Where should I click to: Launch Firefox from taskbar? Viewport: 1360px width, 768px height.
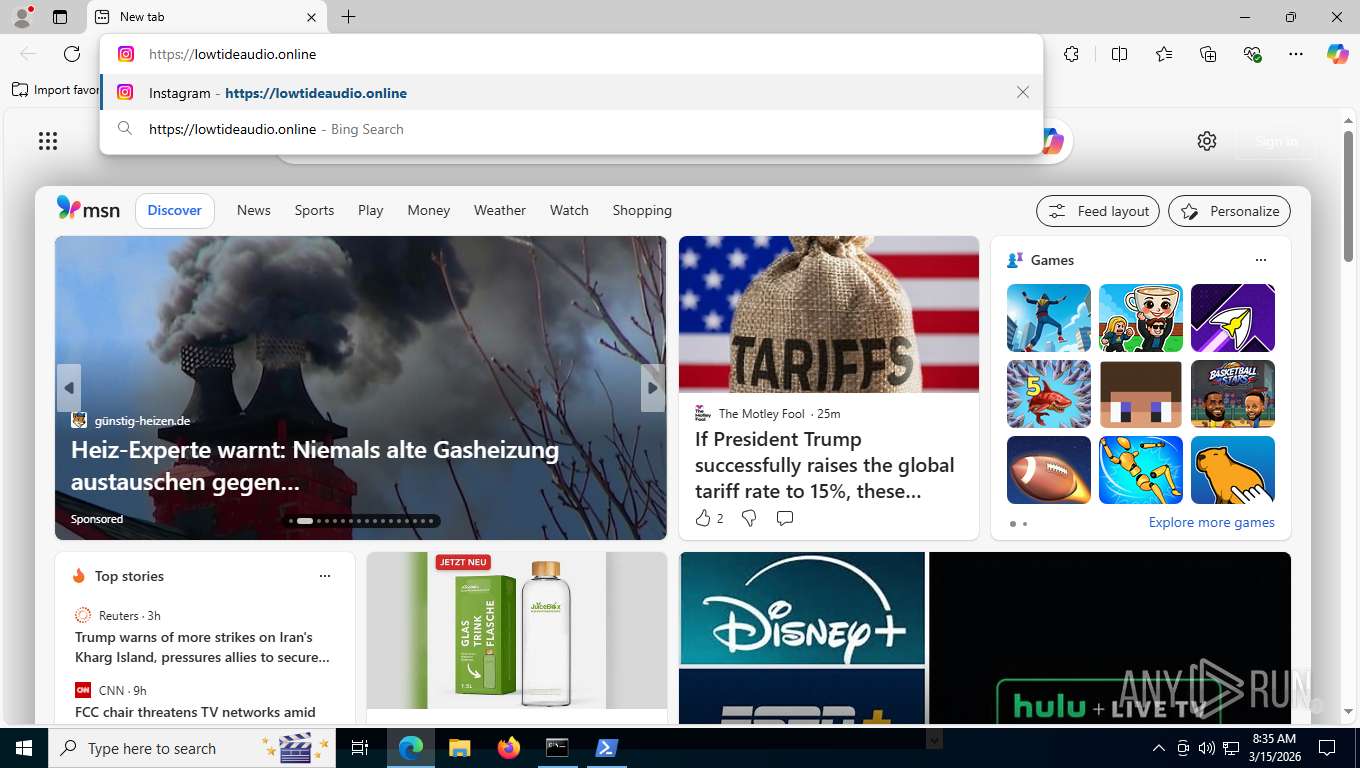(509, 748)
